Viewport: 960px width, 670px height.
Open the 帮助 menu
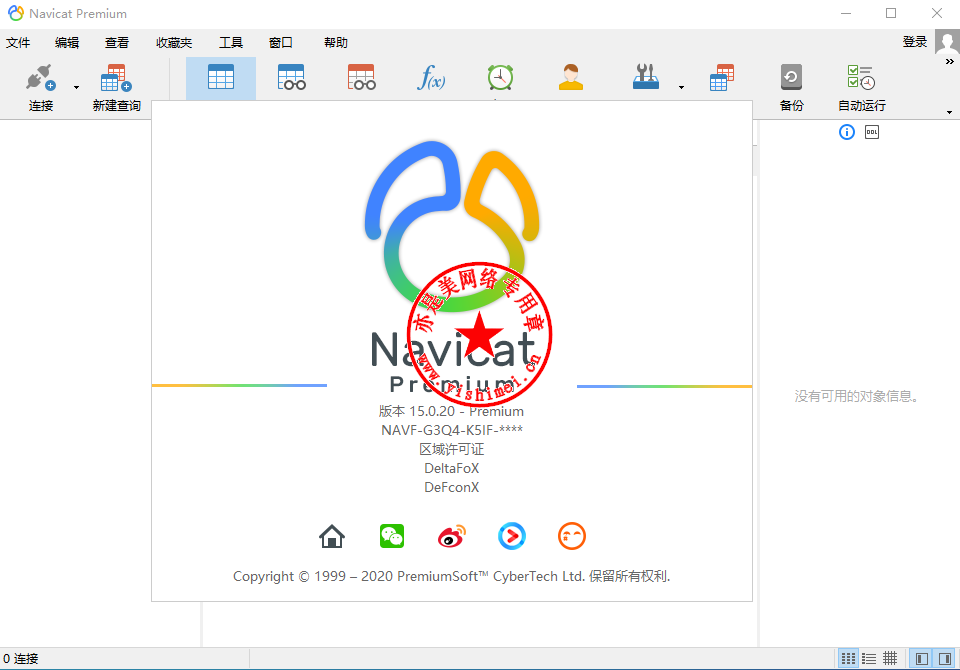click(x=336, y=43)
